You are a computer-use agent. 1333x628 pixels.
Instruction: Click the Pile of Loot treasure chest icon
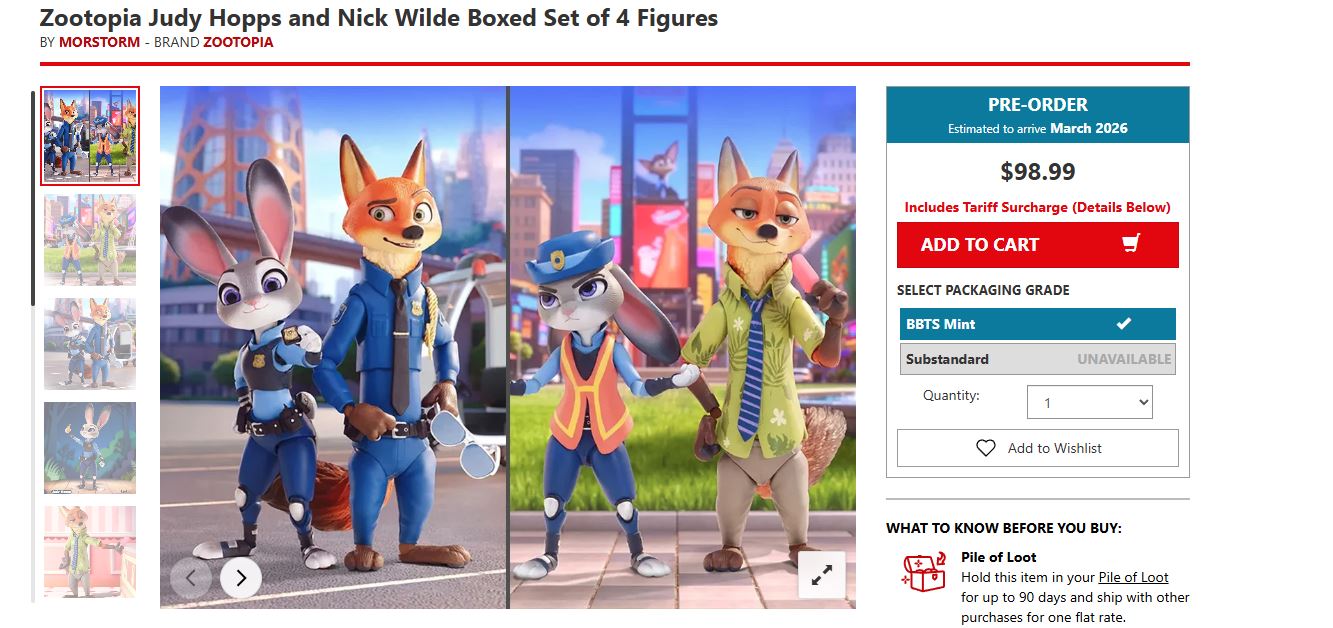923,571
